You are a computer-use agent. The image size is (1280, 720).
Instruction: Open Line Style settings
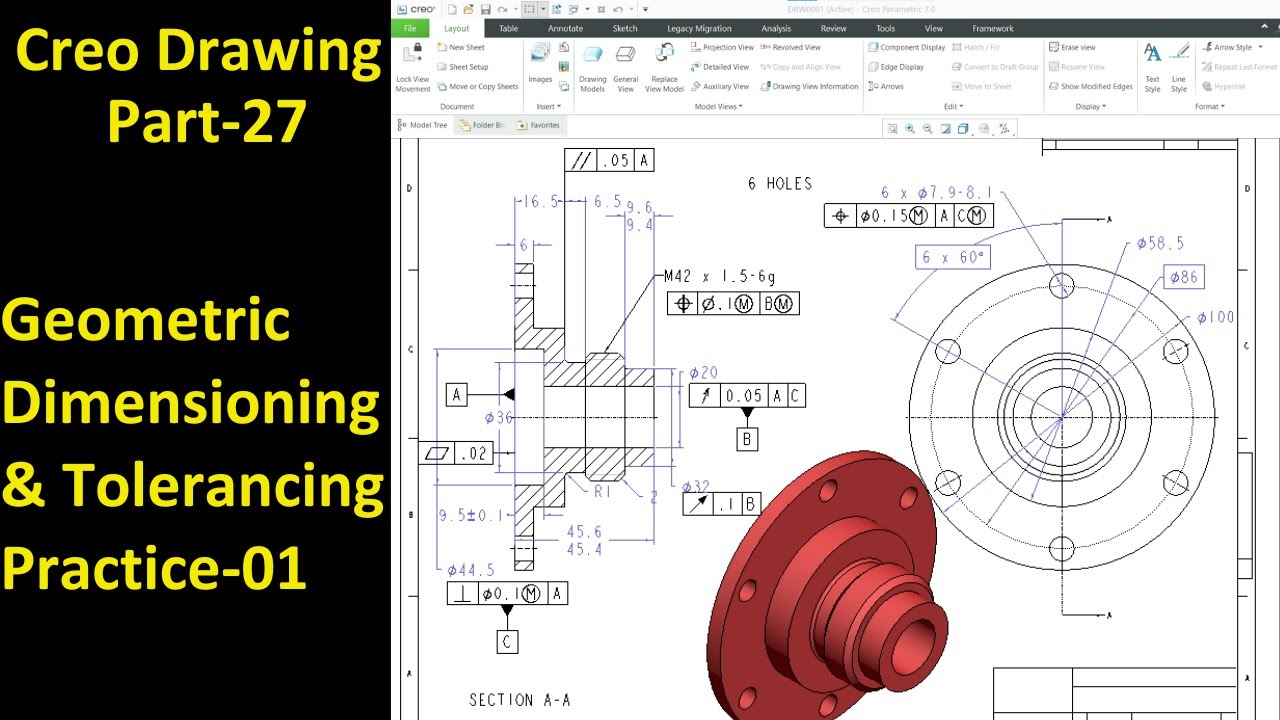click(1179, 68)
